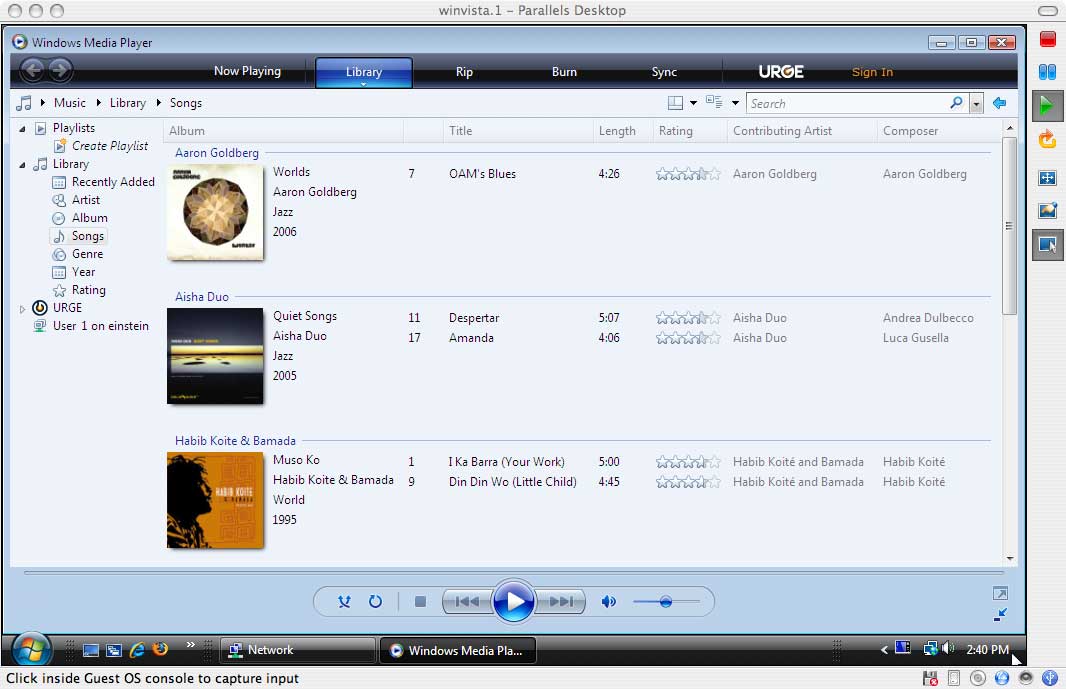The width and height of the screenshot is (1066, 689).
Task: Click the Forward navigation arrow
Action: (60, 70)
